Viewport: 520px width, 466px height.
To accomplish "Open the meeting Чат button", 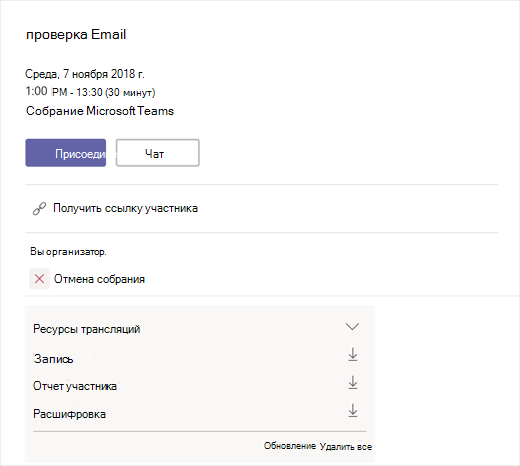I will [x=158, y=153].
